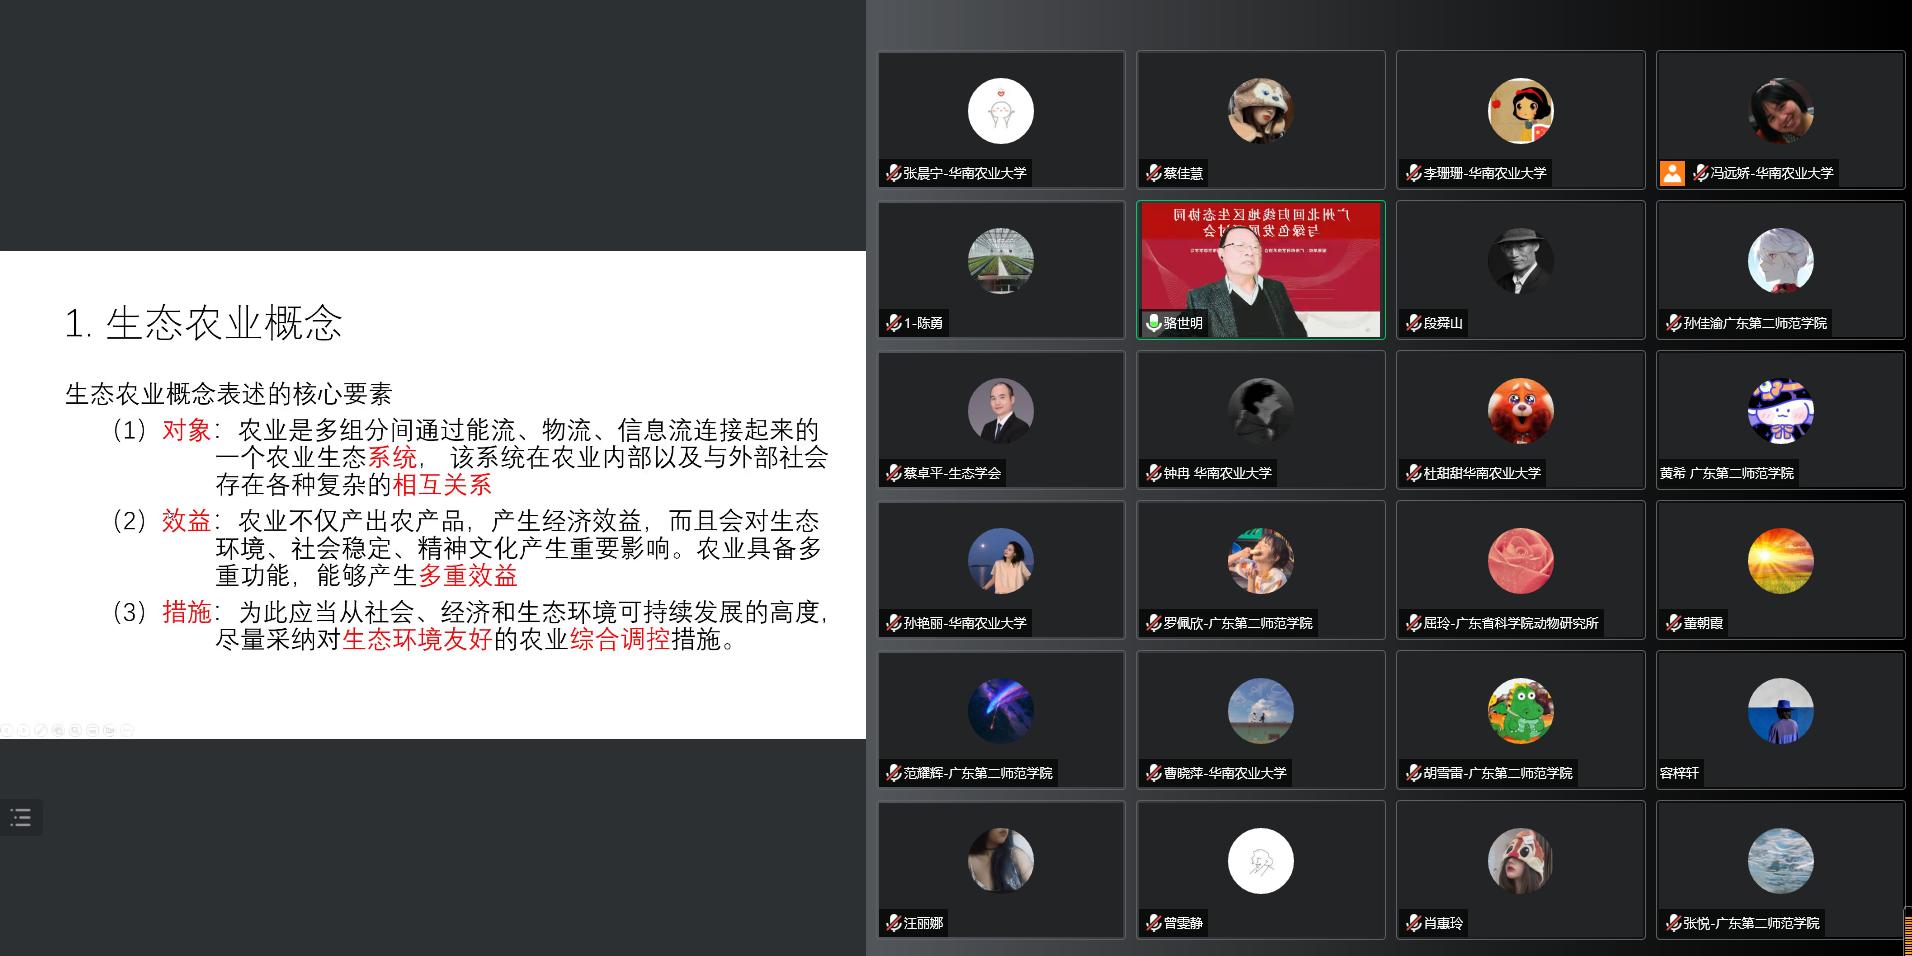
Task: Go to the previous slide using the arrow icon
Action: [x=6, y=730]
